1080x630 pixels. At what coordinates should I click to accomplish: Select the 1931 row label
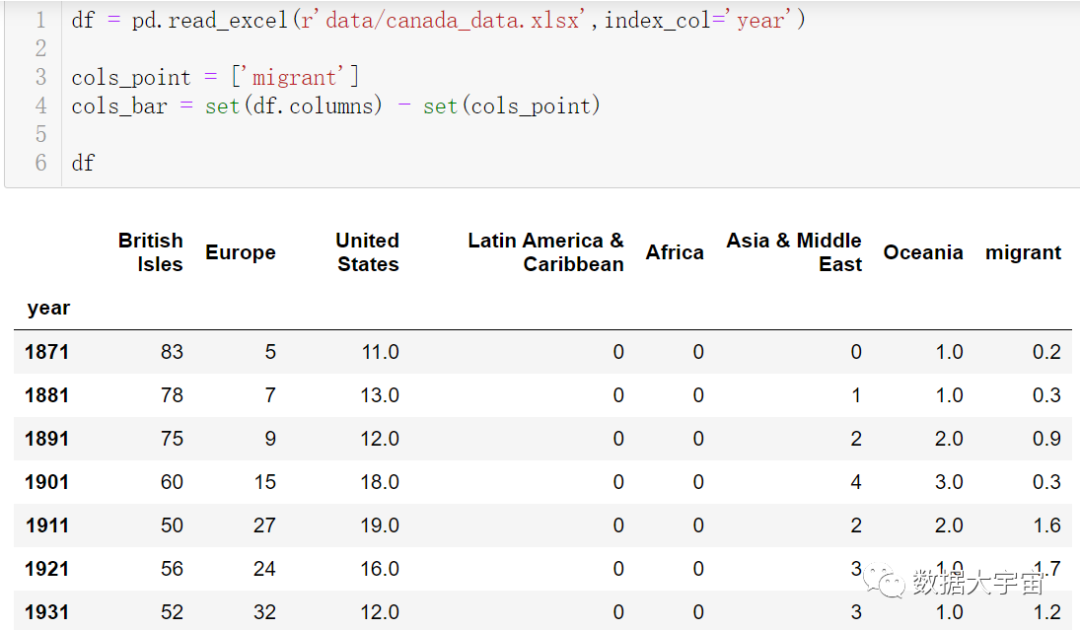(x=47, y=612)
